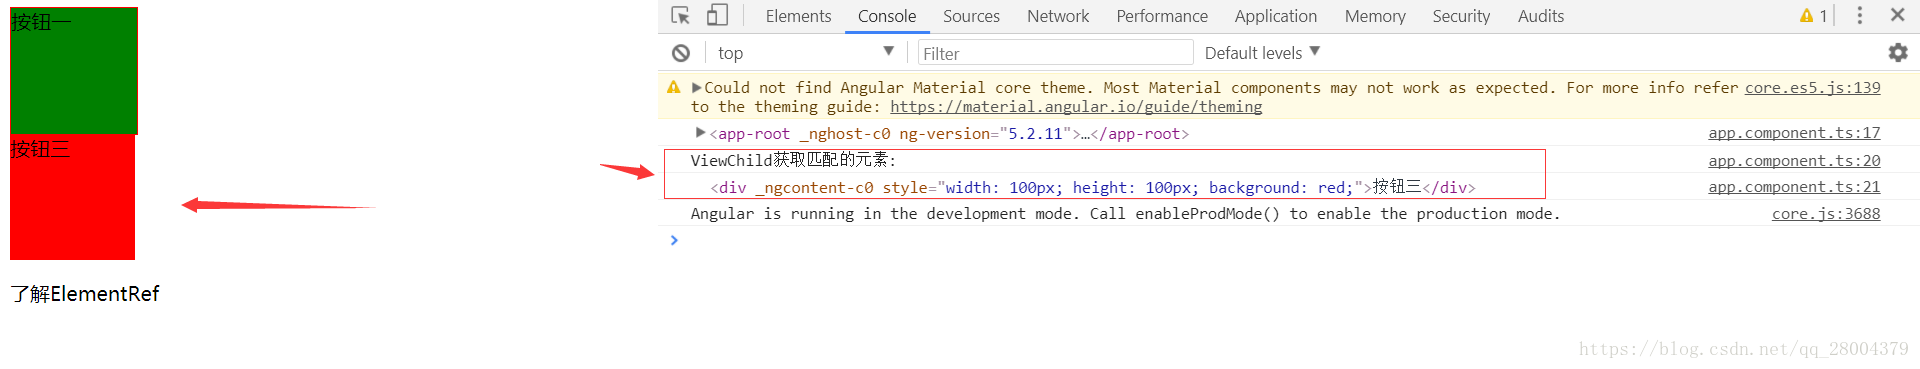Close the DevTools panel
Screen dimensions: 1920x369
[1897, 15]
